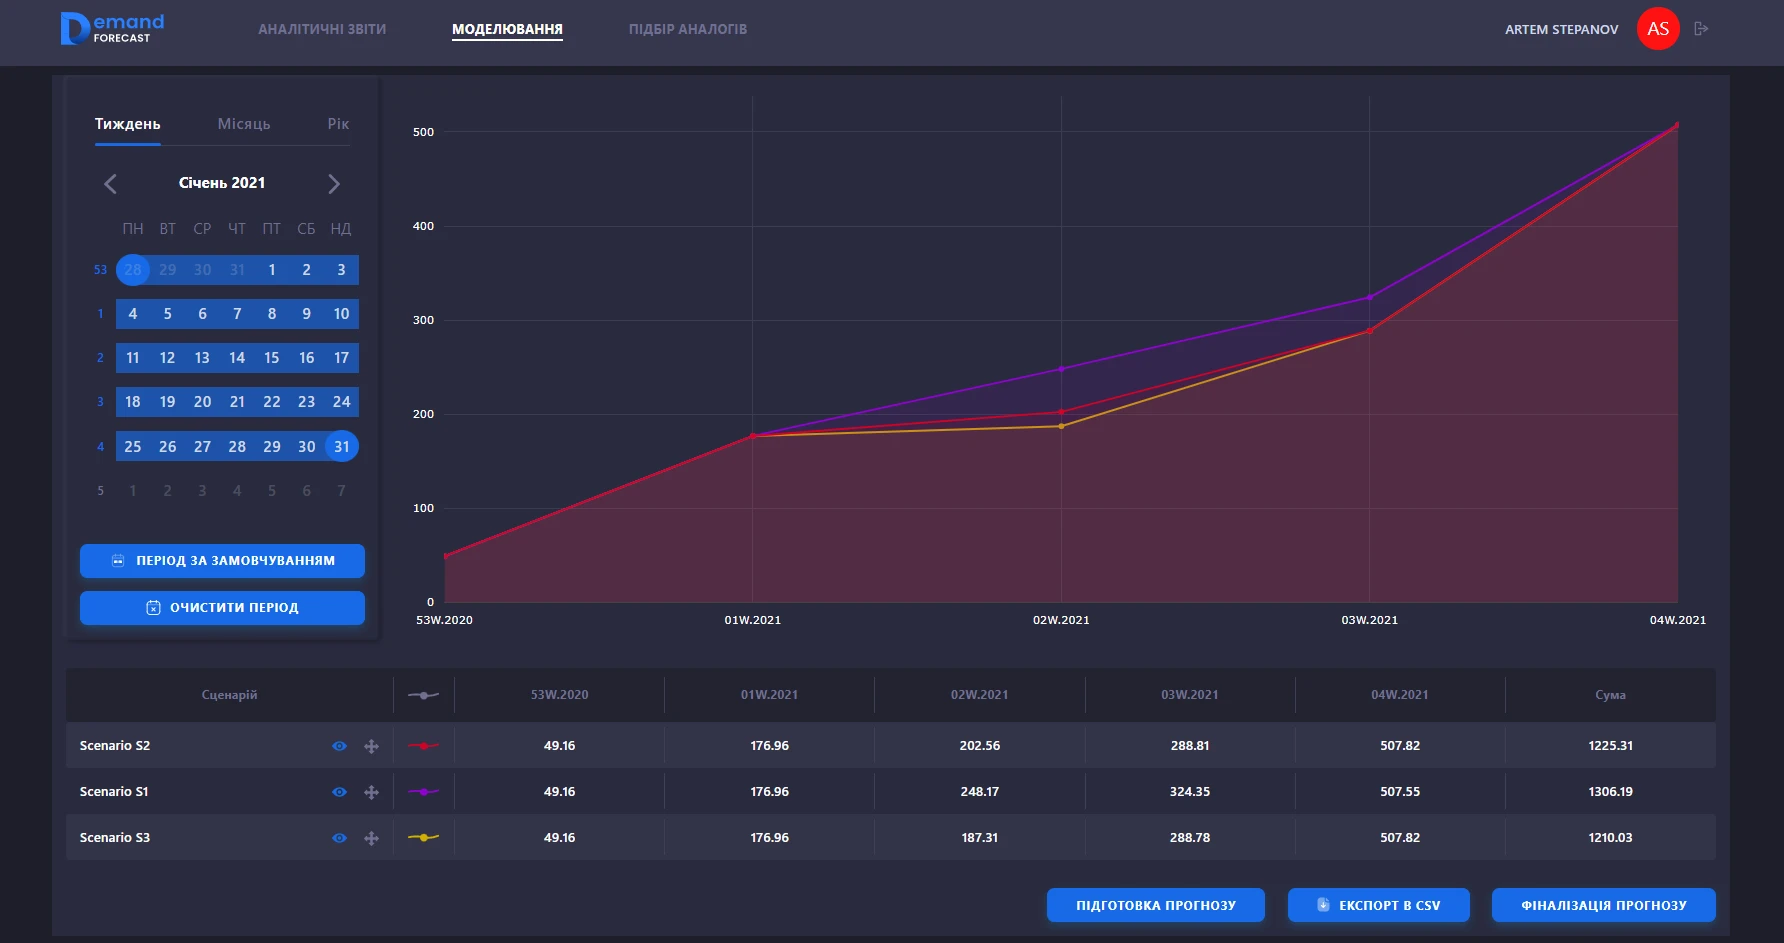Open the Аналітичні звіти menu

tap(322, 30)
